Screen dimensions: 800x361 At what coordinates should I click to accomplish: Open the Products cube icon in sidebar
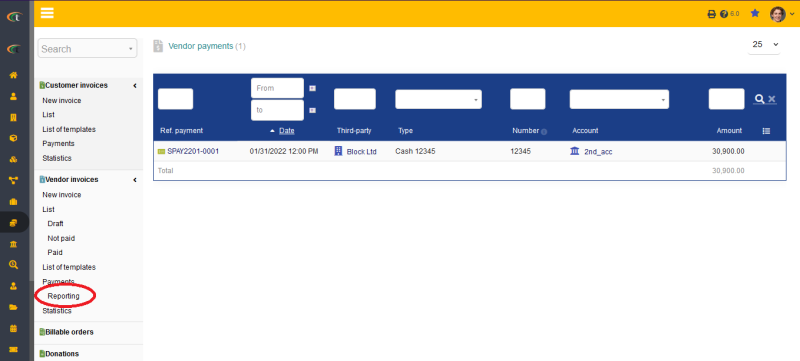[14, 138]
